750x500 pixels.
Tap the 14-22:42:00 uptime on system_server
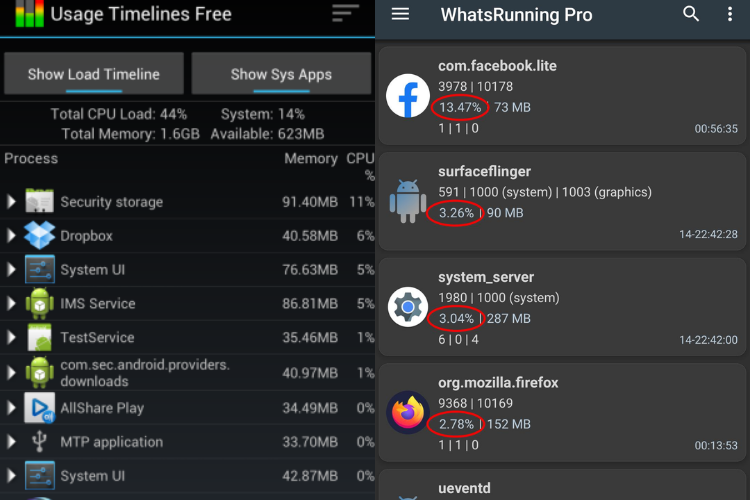tap(708, 340)
